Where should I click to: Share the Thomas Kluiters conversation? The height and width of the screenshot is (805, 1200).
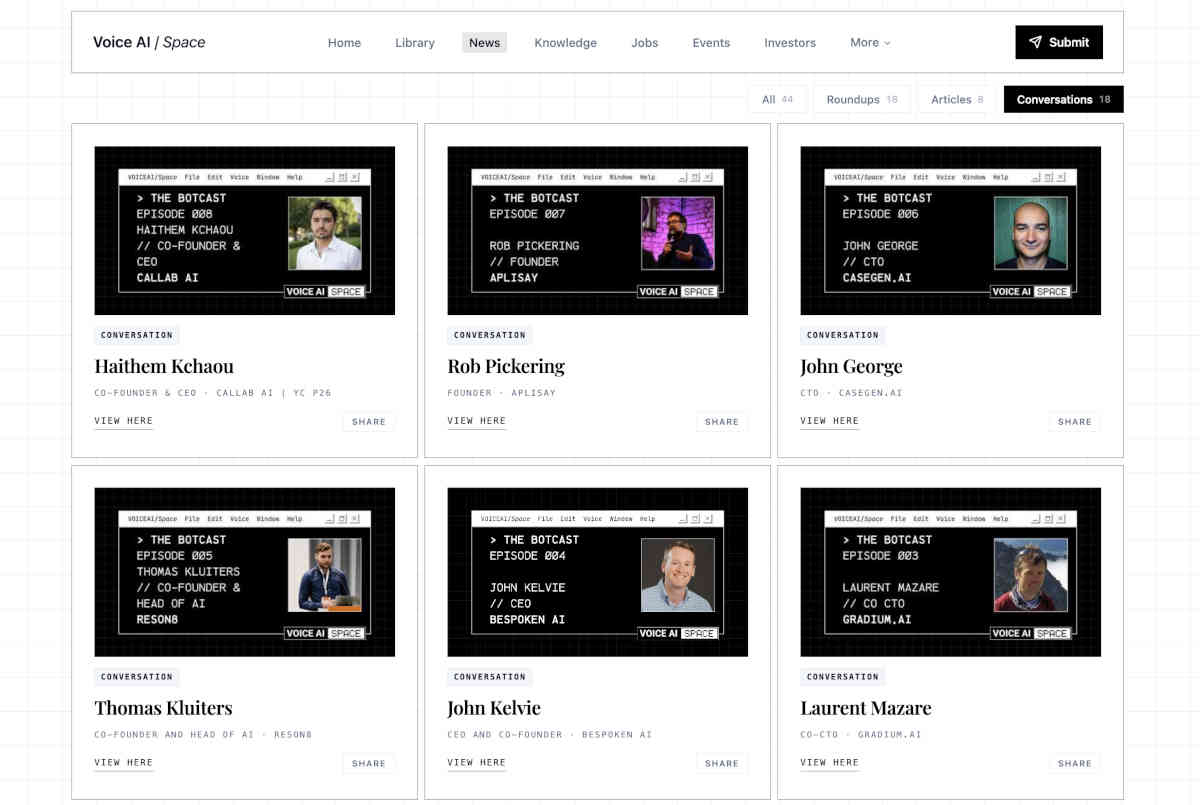[369, 763]
